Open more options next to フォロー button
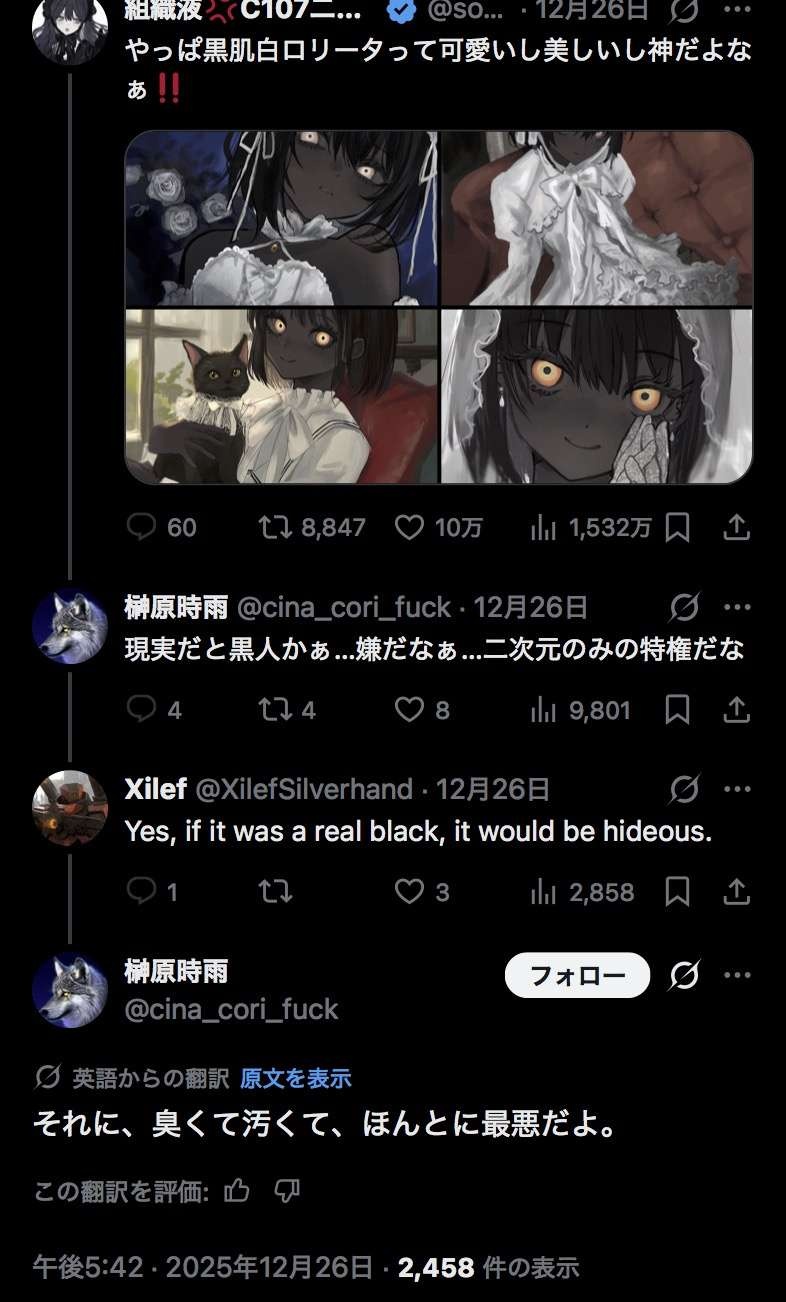786x1302 pixels. point(737,975)
